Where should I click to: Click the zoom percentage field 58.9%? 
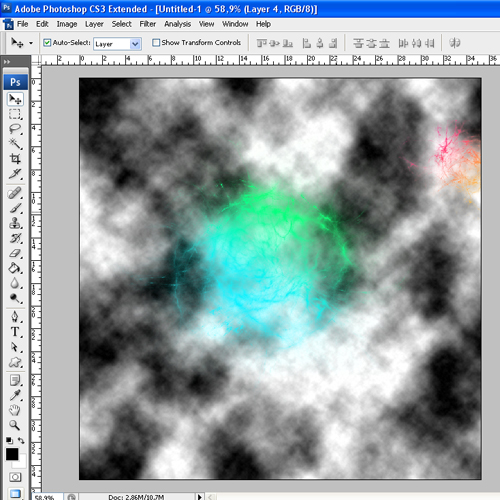pyautogui.click(x=48, y=497)
